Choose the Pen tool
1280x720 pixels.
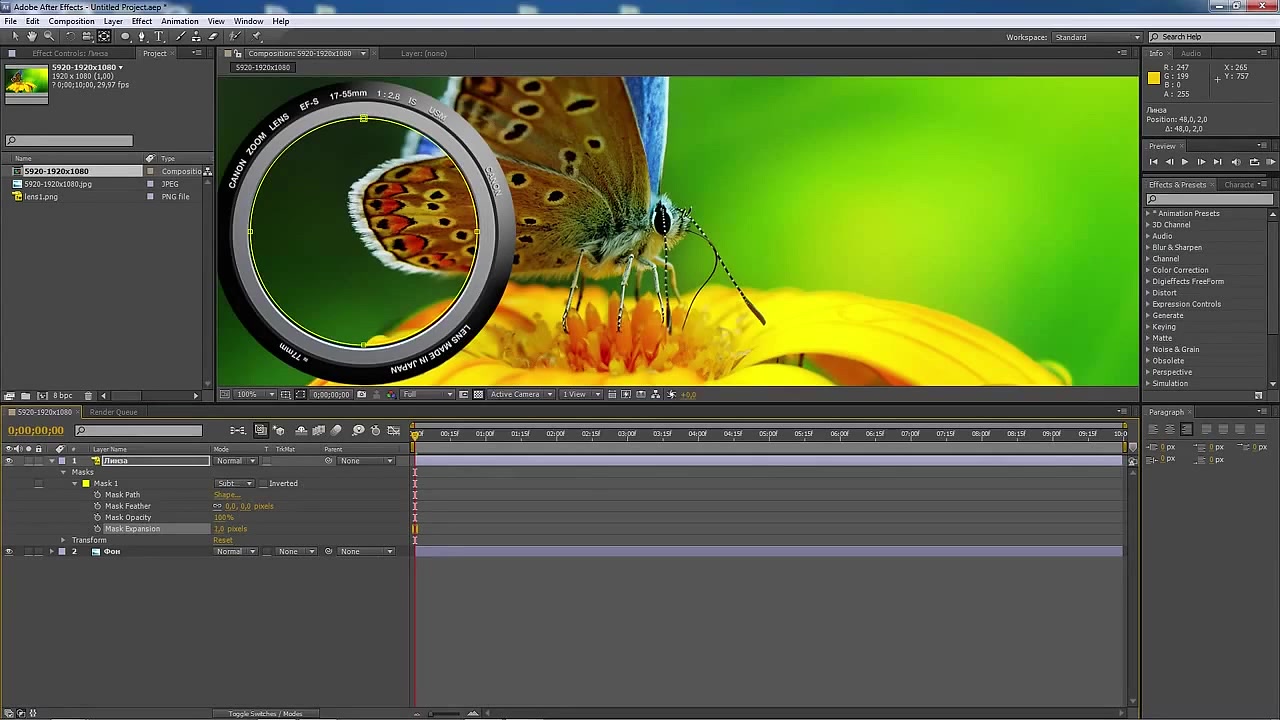coord(141,36)
